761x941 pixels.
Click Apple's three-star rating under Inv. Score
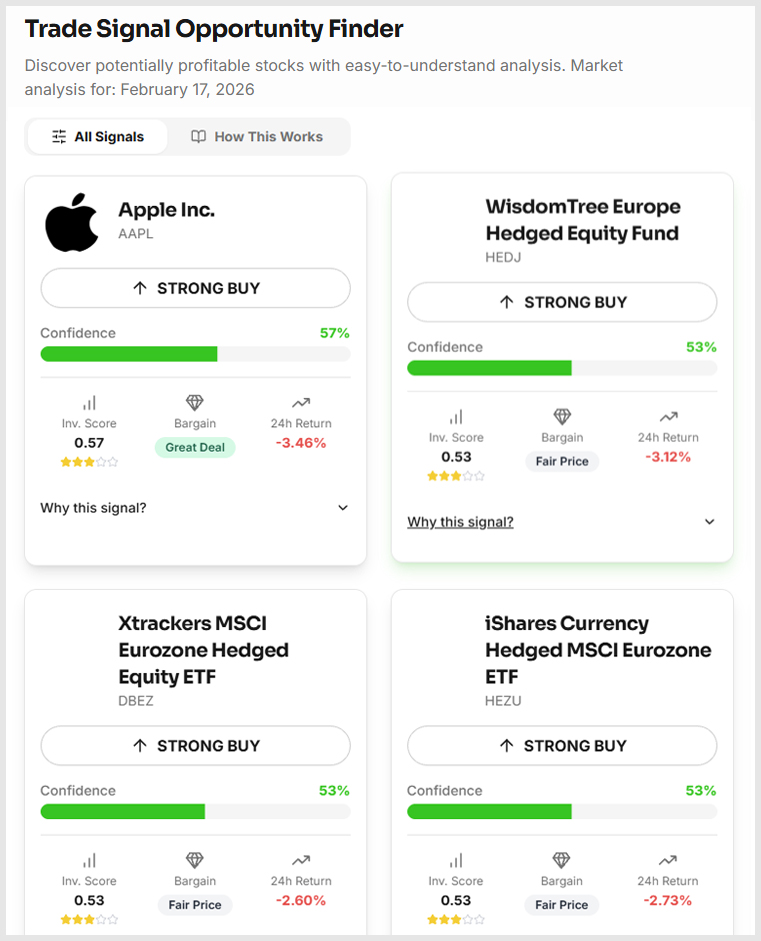point(89,462)
